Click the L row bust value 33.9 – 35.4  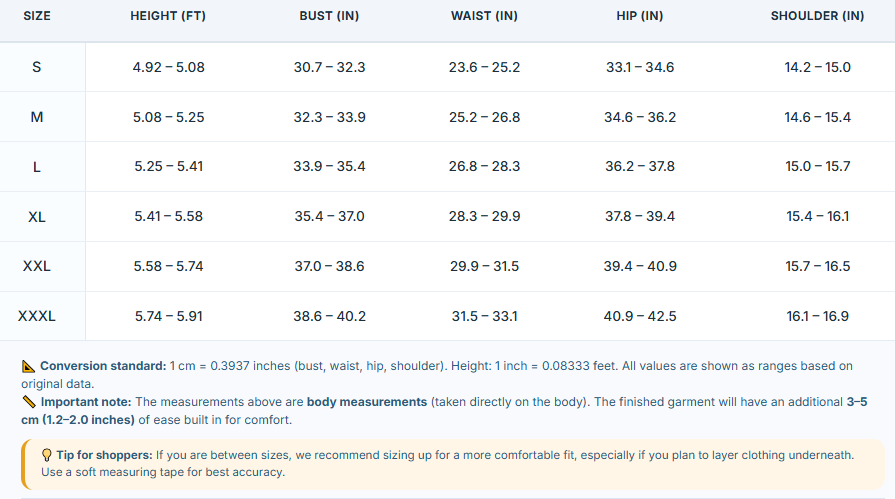pyautogui.click(x=329, y=167)
